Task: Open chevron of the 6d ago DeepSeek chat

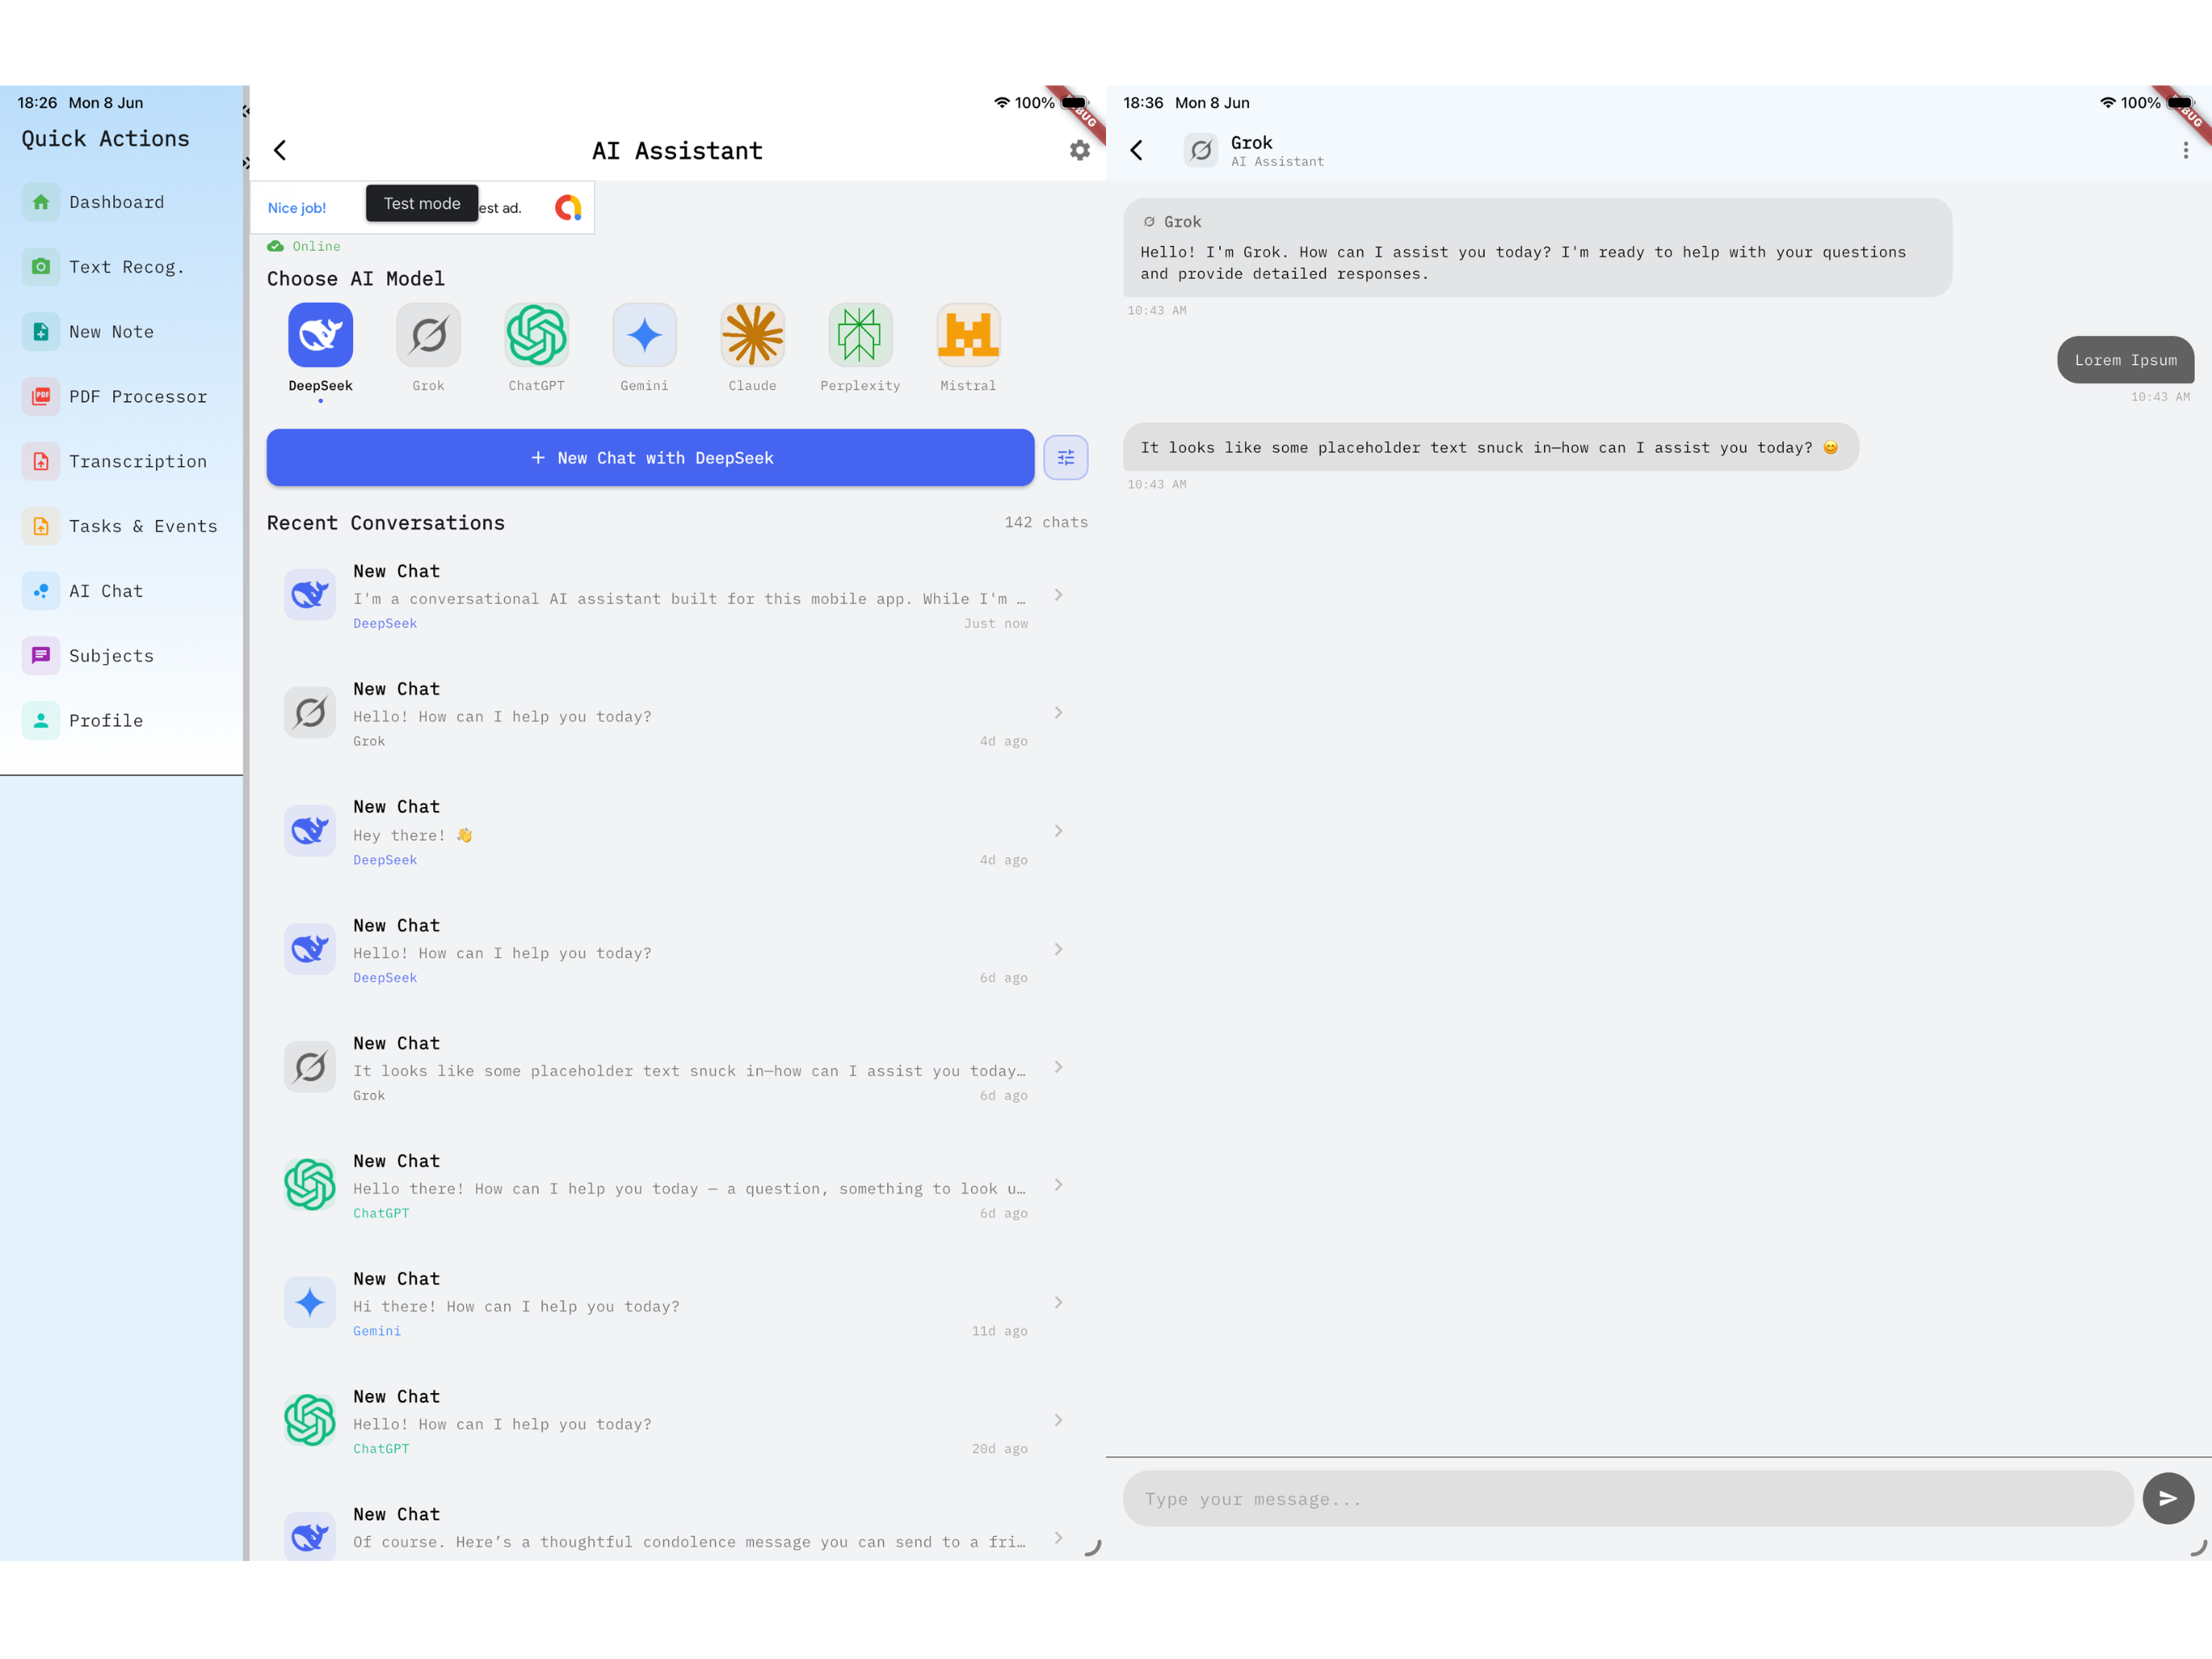Action: coord(1058,949)
